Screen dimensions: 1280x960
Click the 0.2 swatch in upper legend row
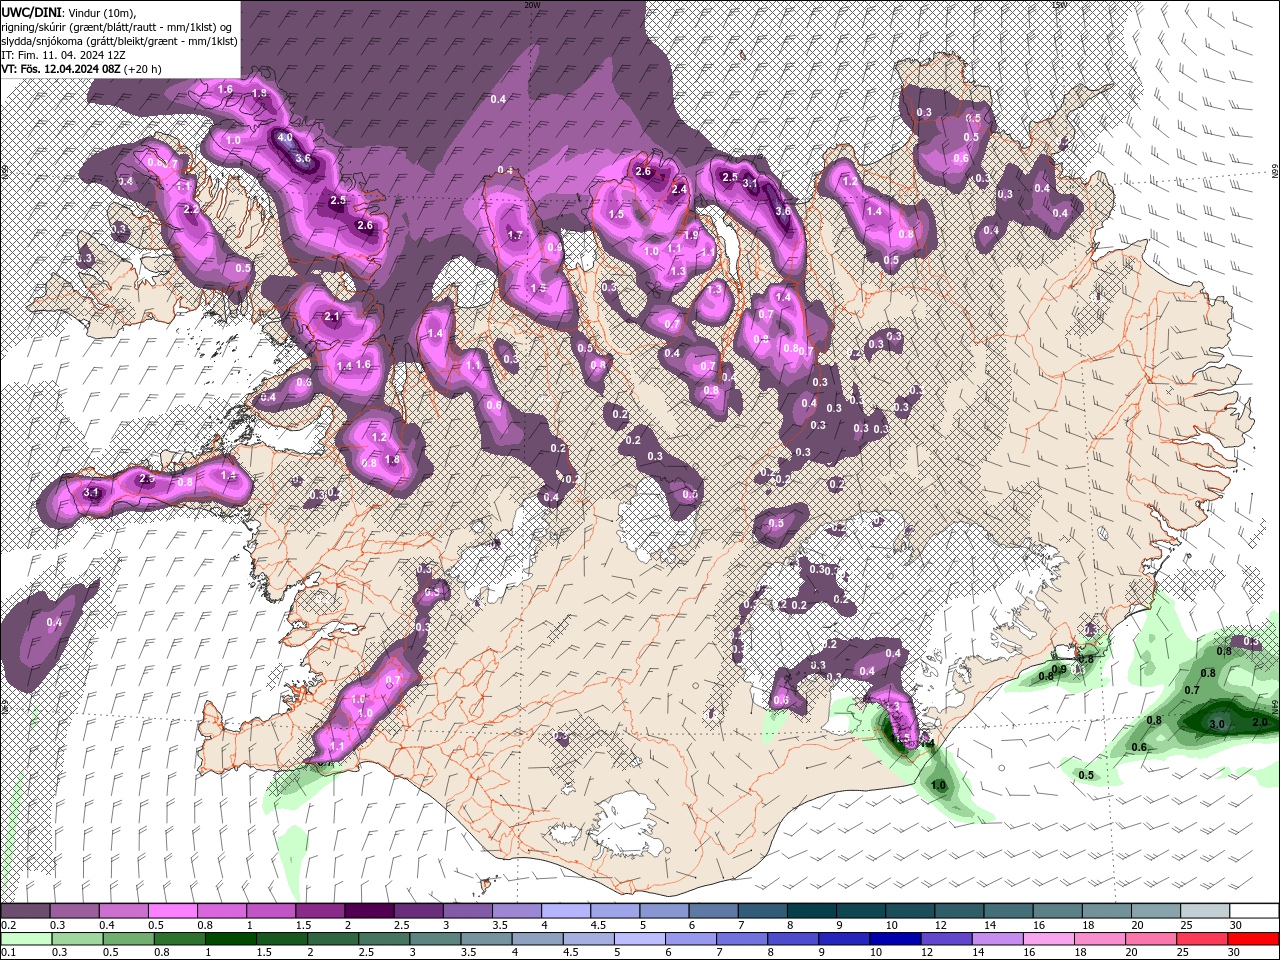pos(25,911)
